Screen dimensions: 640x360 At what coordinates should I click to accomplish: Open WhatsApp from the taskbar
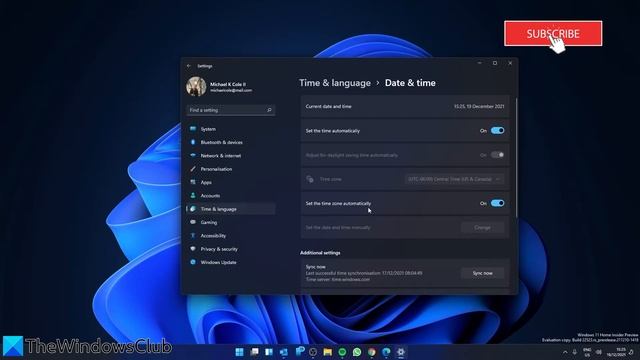tap(357, 352)
